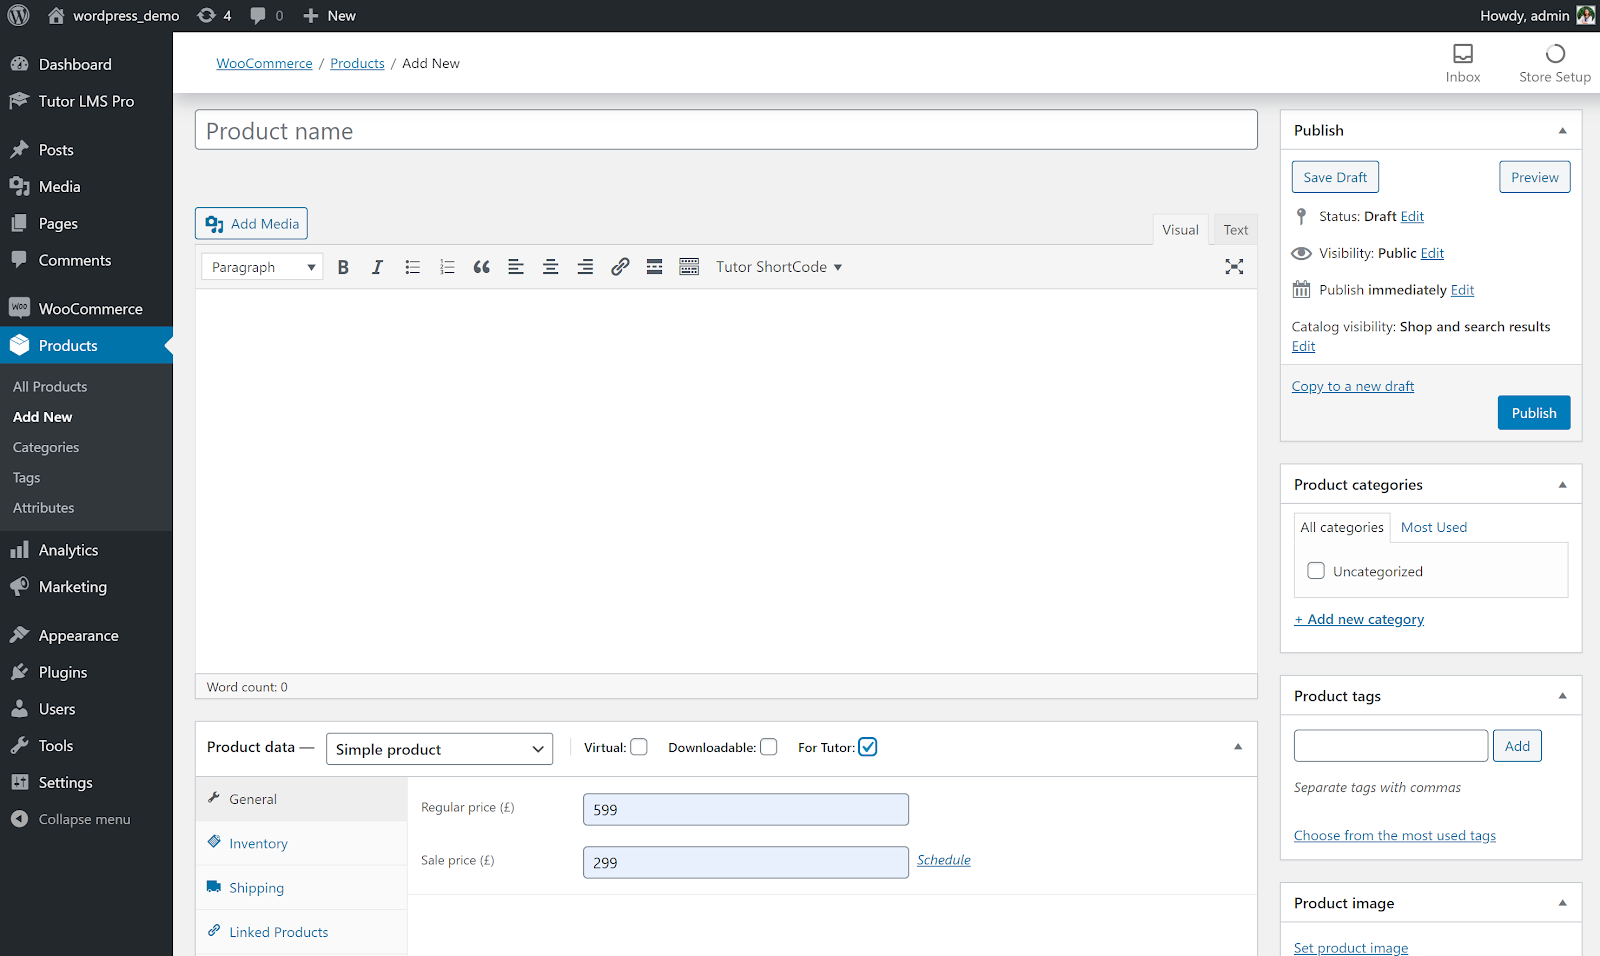This screenshot has width=1600, height=956.
Task: Edit the Public visibility setting
Action: (1432, 253)
